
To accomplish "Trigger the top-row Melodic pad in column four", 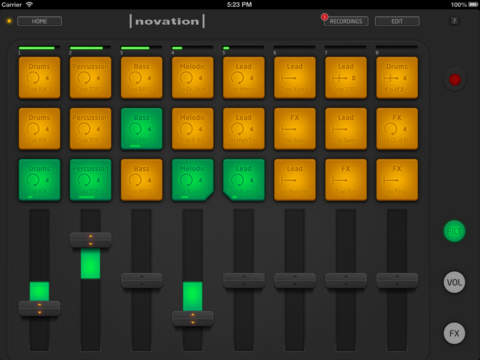I will (x=193, y=78).
